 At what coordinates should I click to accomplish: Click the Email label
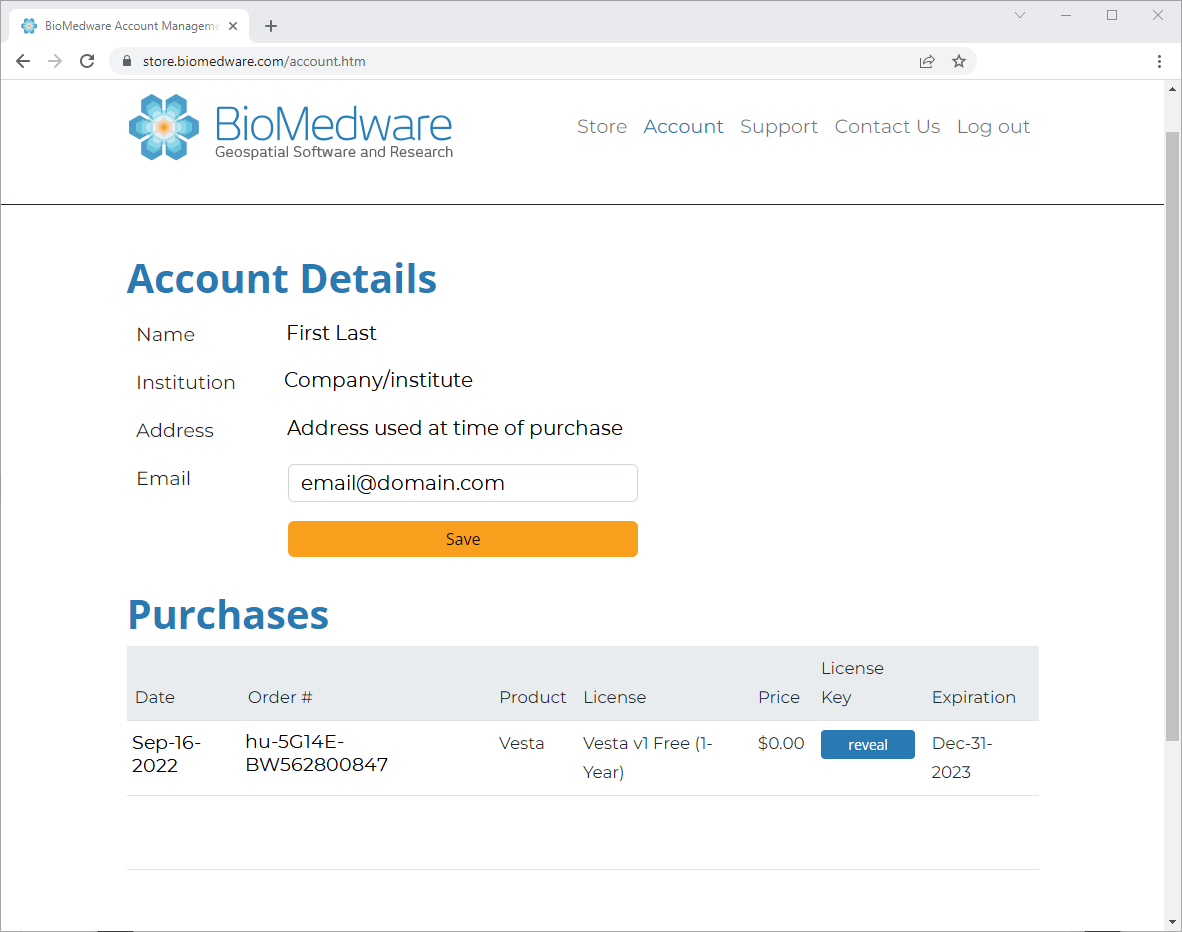coord(164,478)
